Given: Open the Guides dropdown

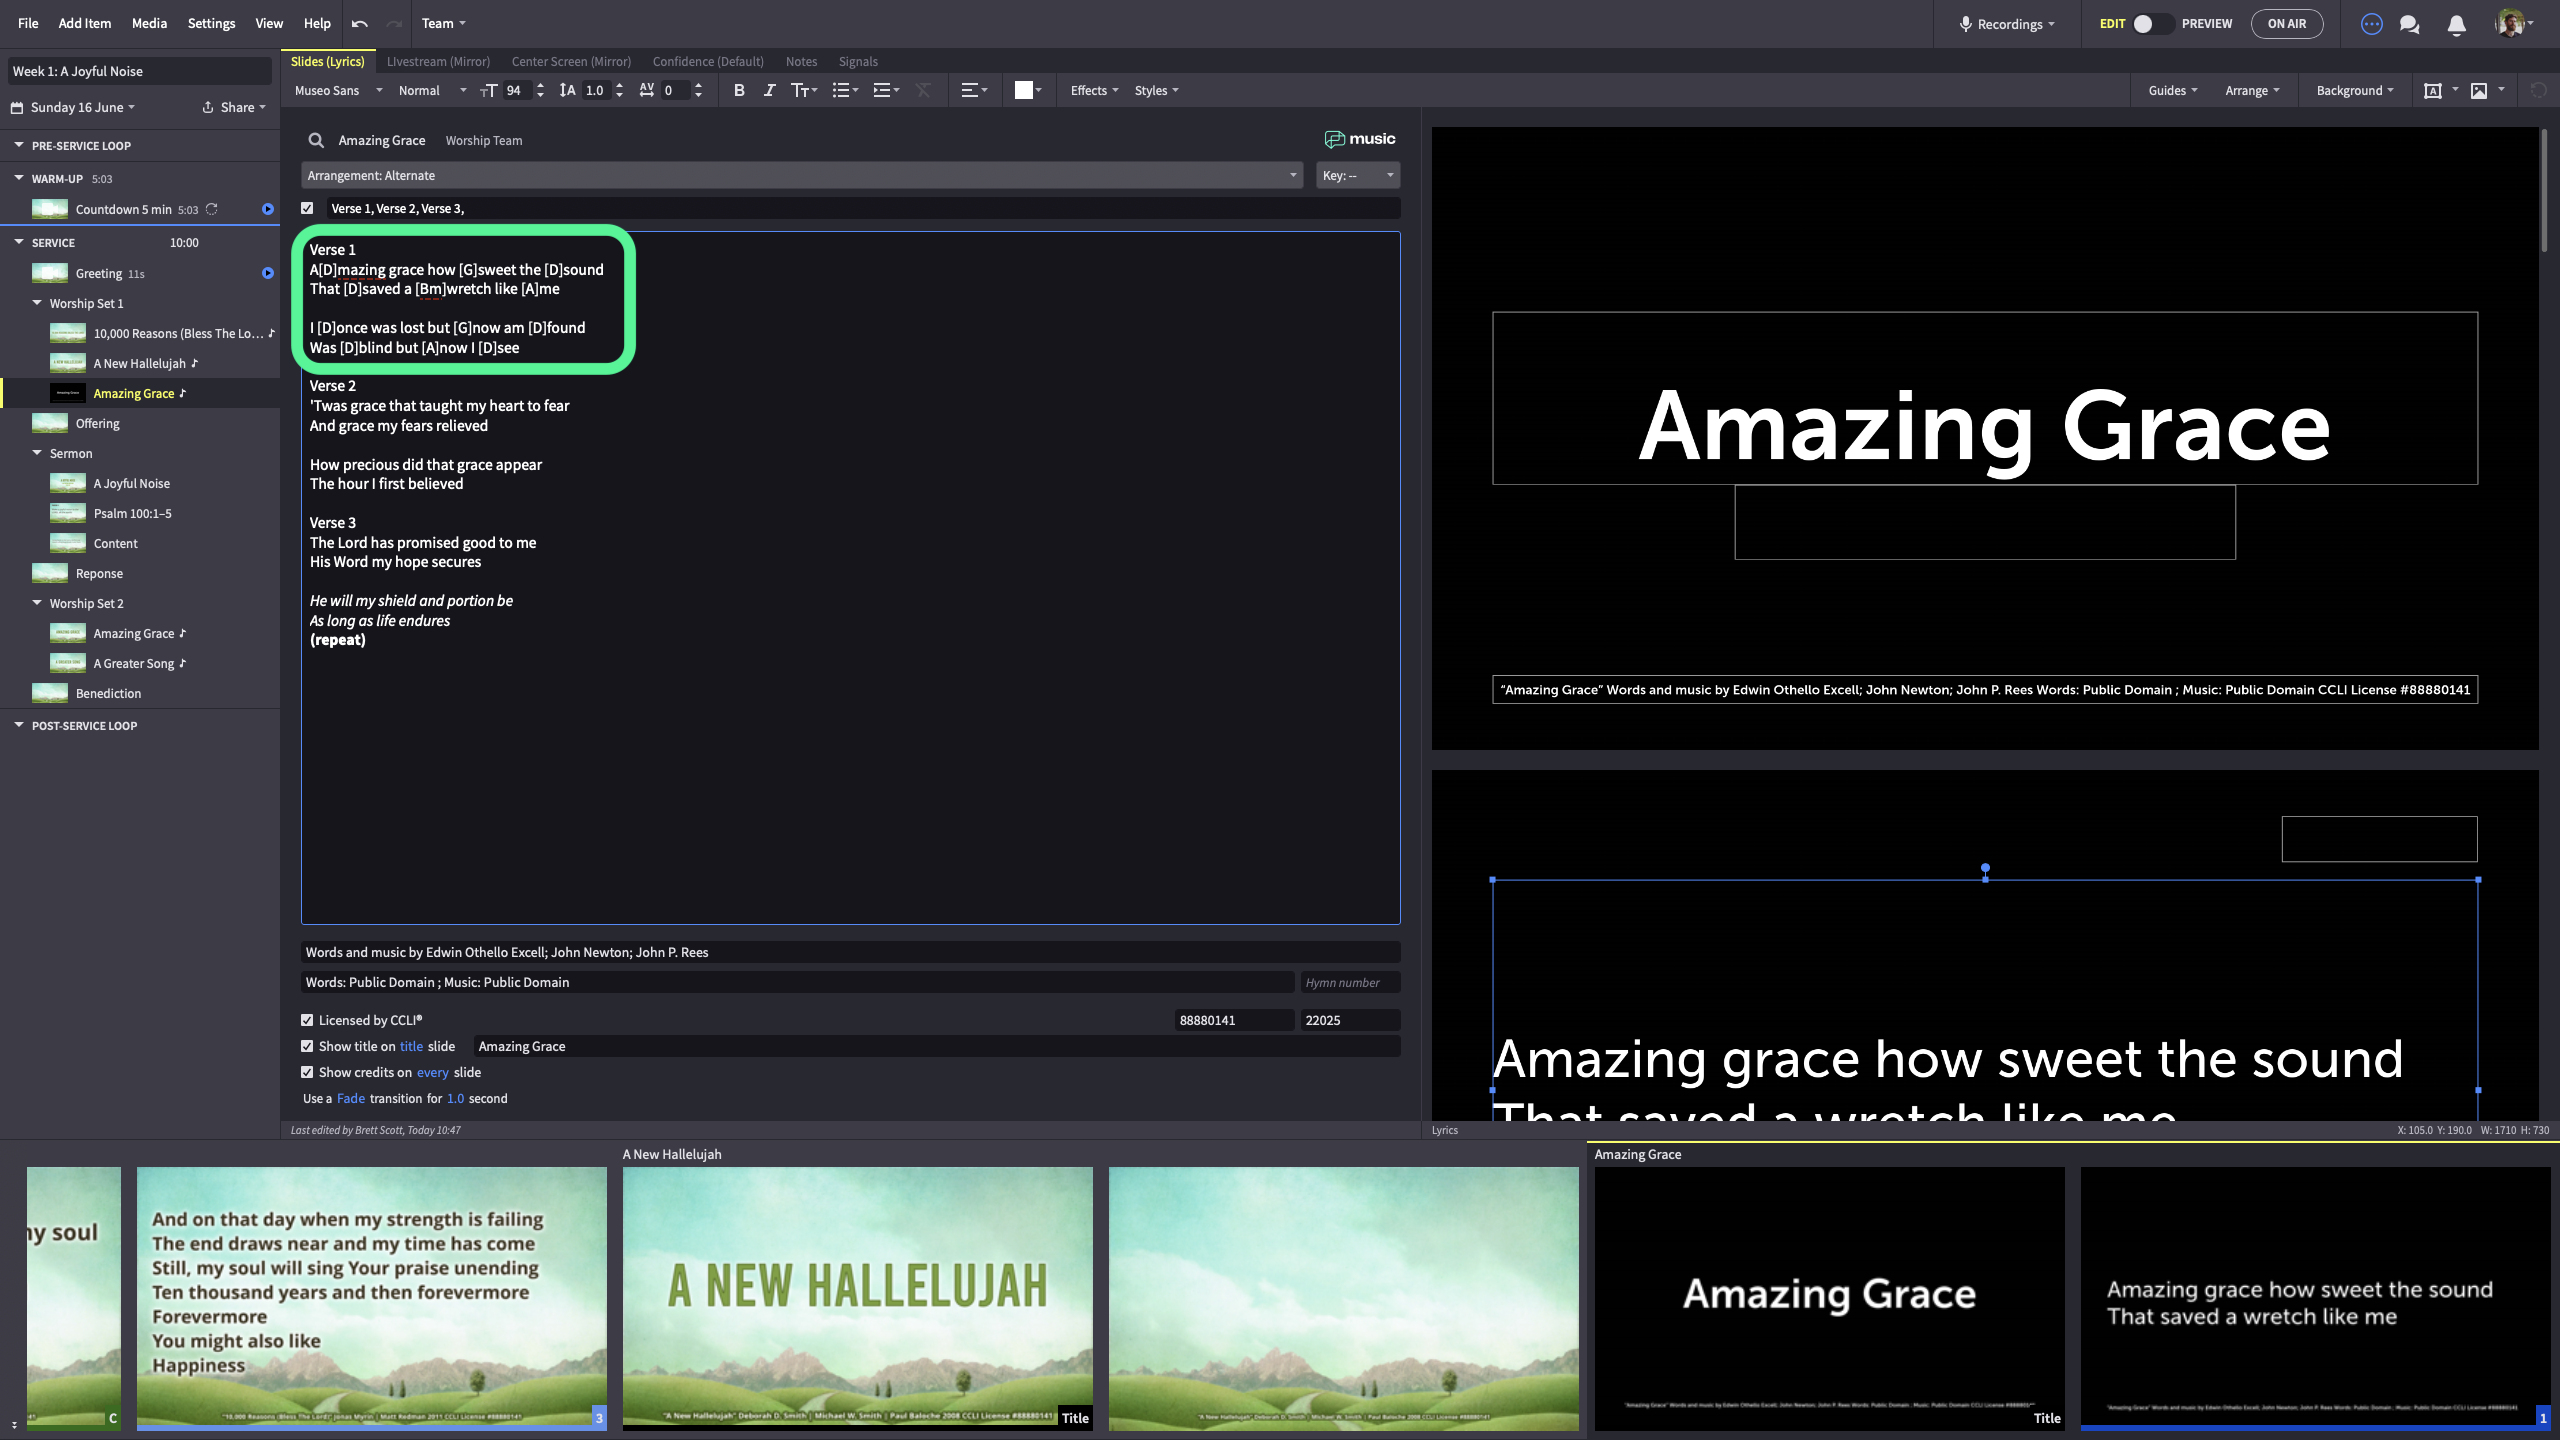Looking at the screenshot, I should pyautogui.click(x=2173, y=91).
